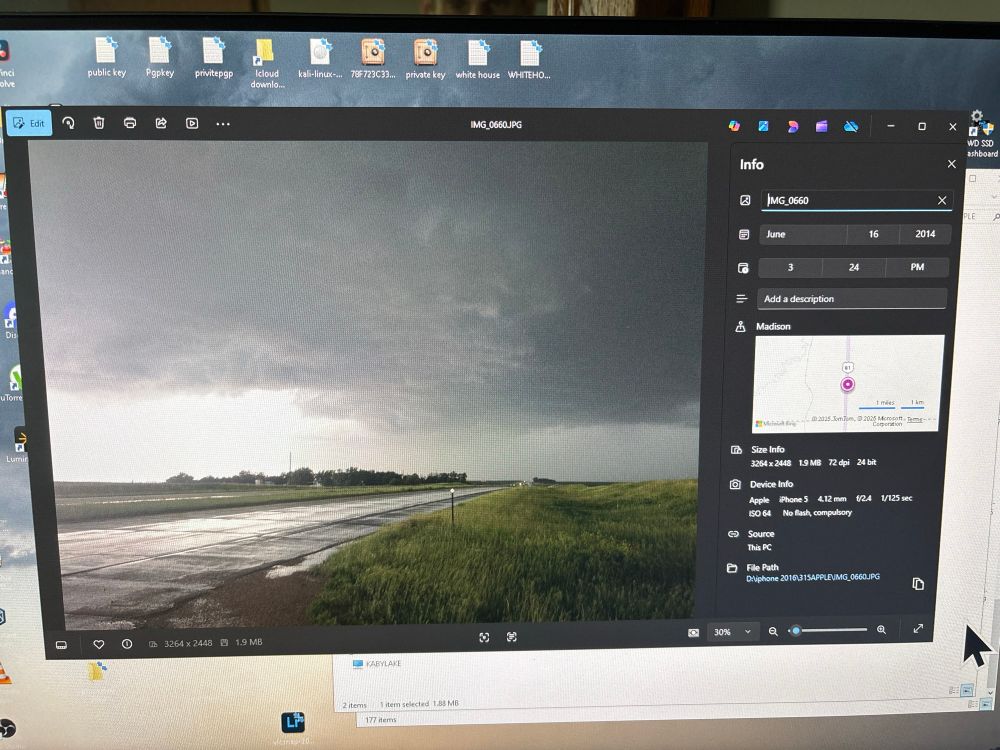The image size is (1000, 750).
Task: Click the Edit button in Photos toolbar
Action: coord(29,123)
